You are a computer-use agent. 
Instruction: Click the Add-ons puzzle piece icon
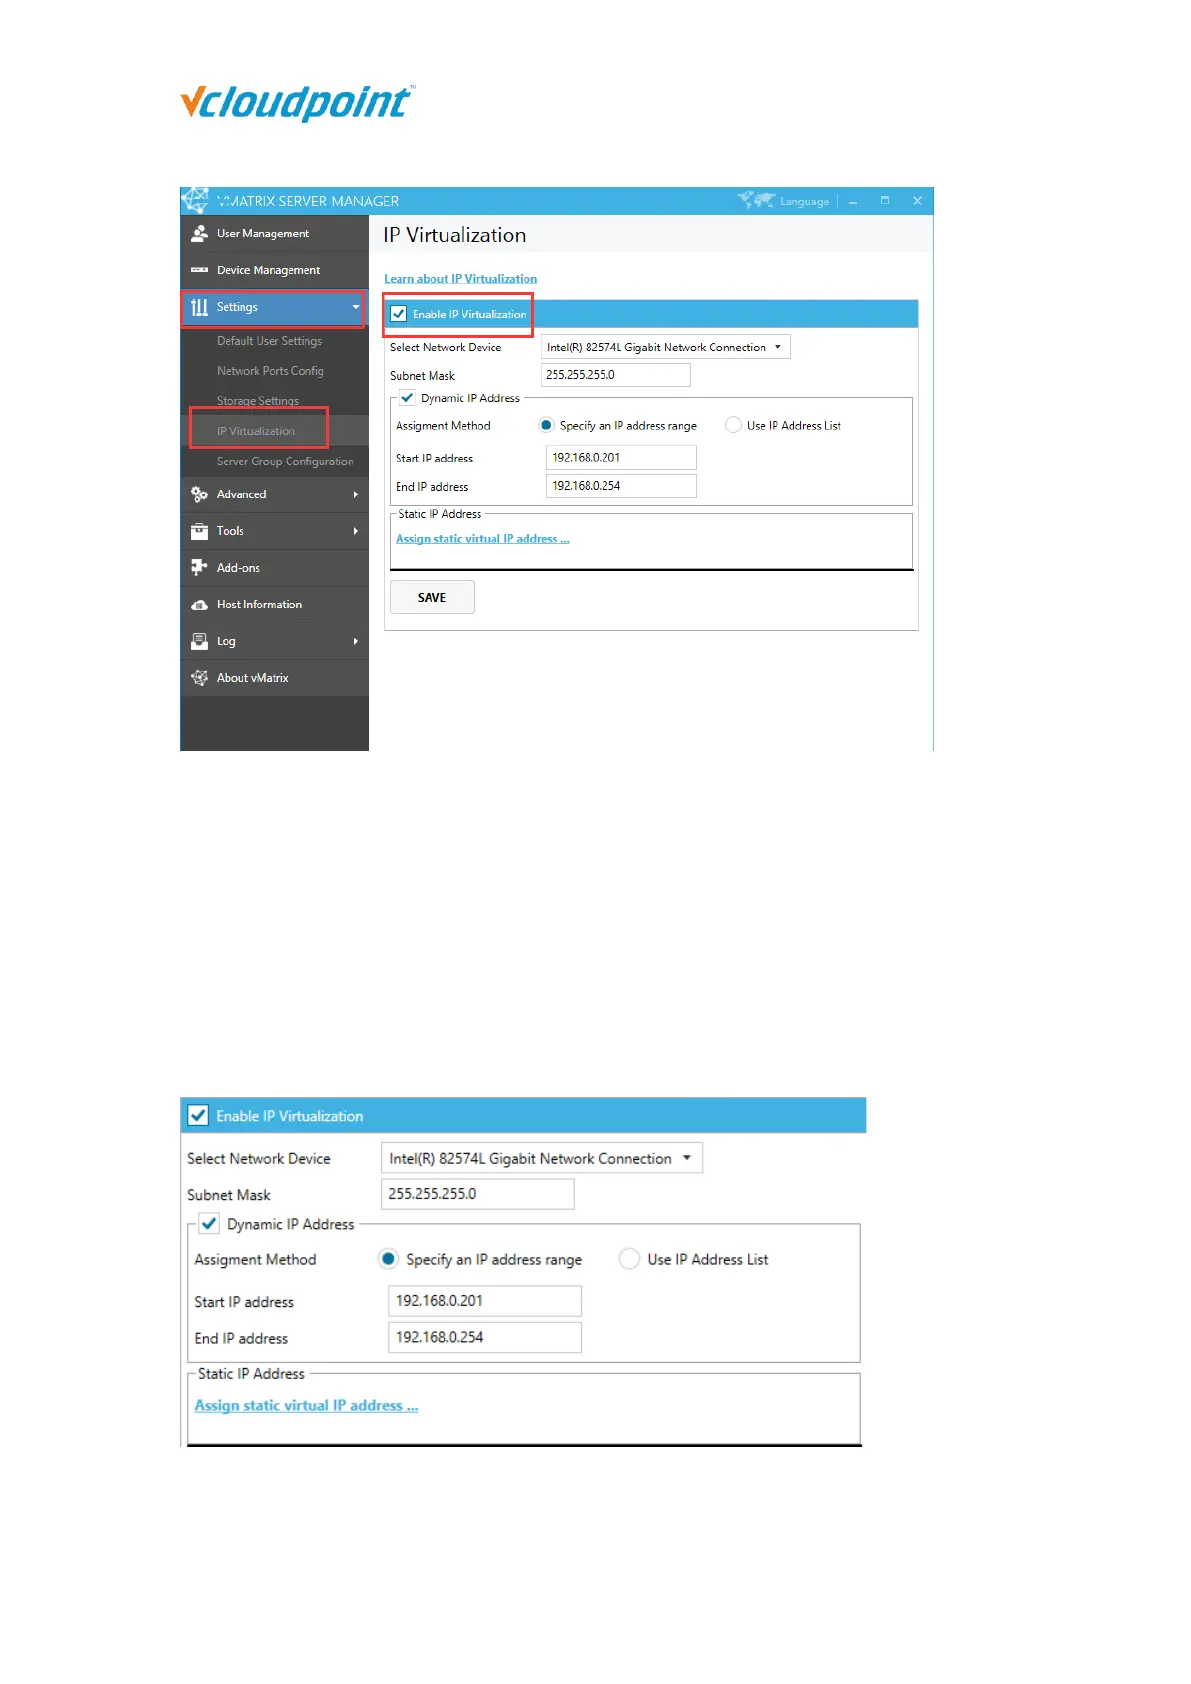click(x=199, y=567)
